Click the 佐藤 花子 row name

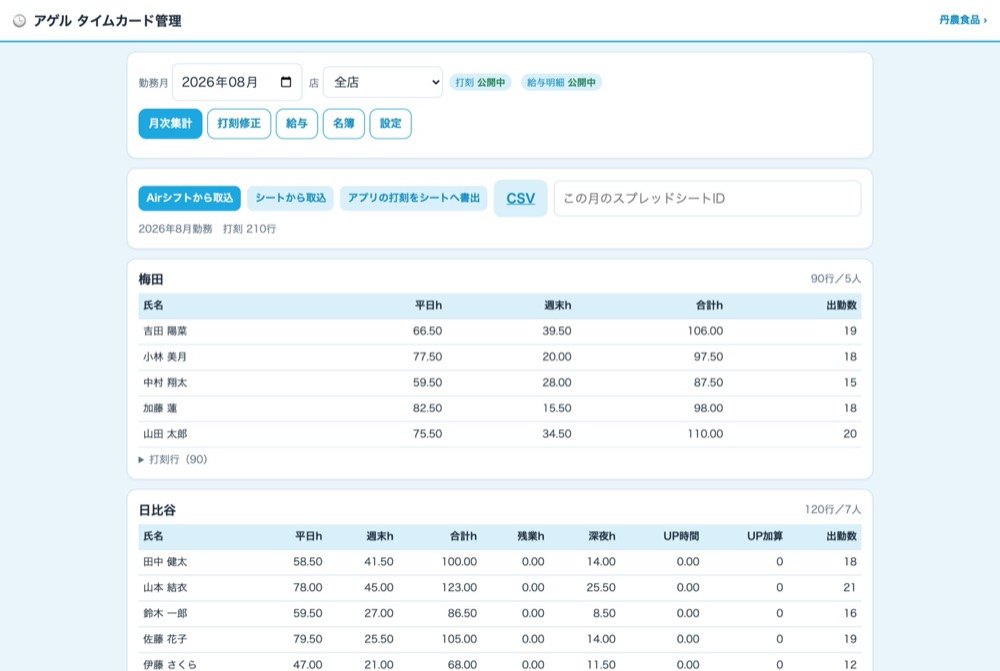pos(165,639)
